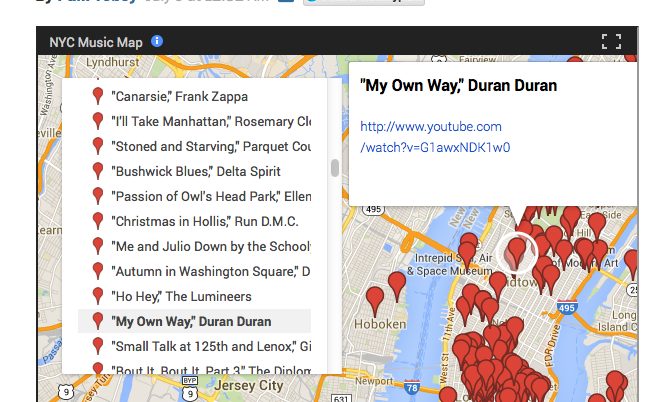Select "My Own Way," Duran Duran list entry
The width and height of the screenshot is (669, 402).
[194, 321]
